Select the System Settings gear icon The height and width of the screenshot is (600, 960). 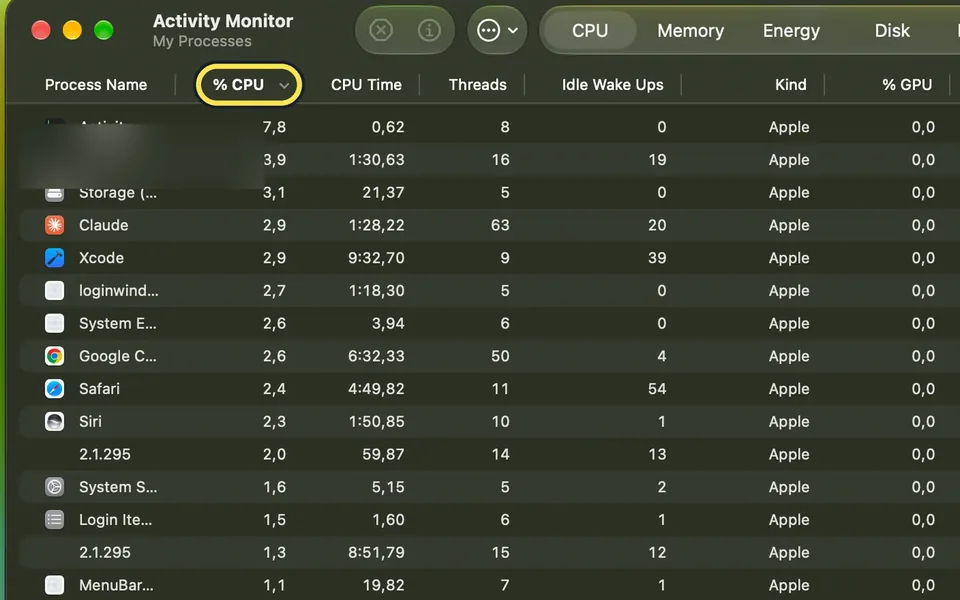coord(54,487)
